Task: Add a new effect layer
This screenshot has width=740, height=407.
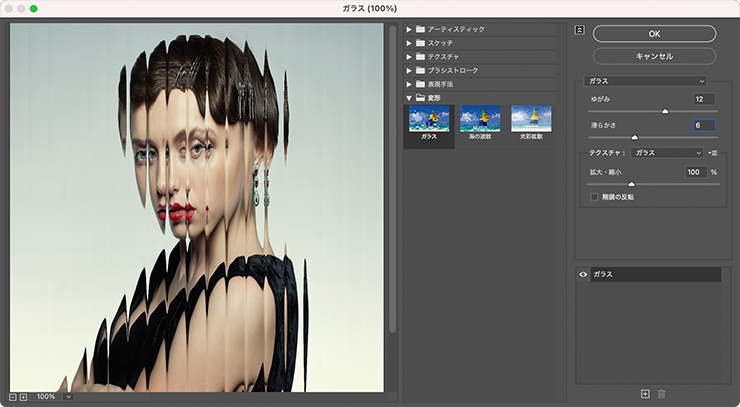Action: (645, 395)
